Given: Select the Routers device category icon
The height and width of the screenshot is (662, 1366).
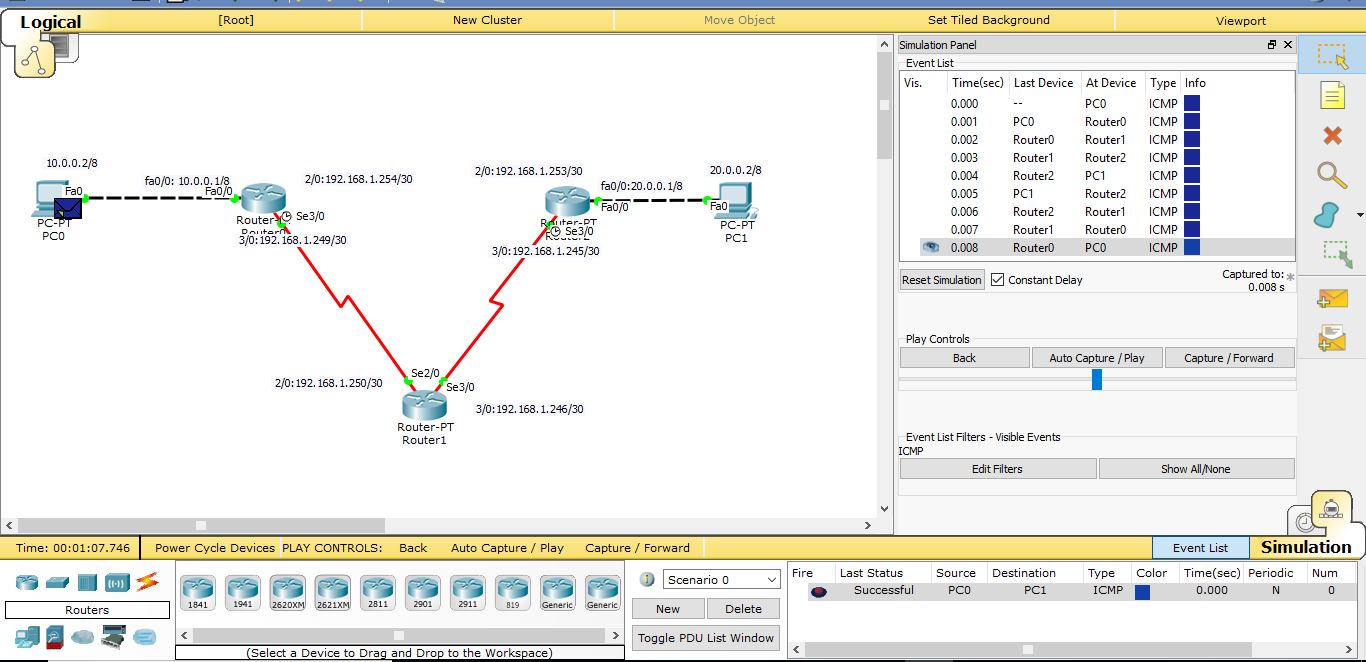Looking at the screenshot, I should pos(27,582).
